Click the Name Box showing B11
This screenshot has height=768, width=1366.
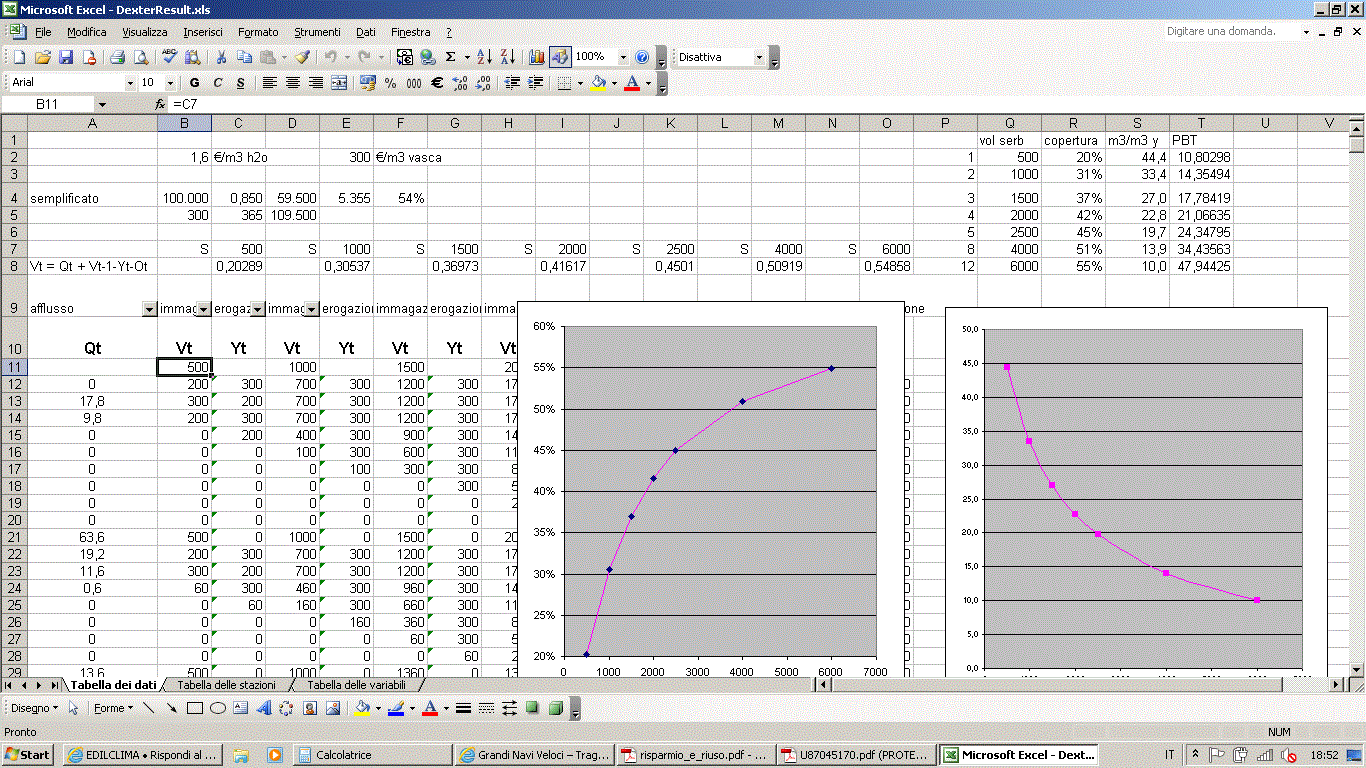tap(48, 104)
